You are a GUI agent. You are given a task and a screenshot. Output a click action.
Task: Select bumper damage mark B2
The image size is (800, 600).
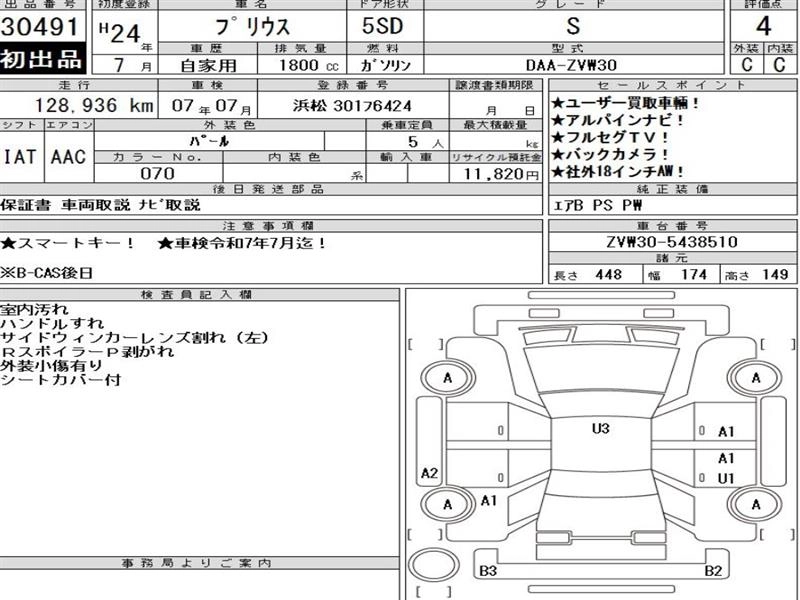(x=713, y=571)
